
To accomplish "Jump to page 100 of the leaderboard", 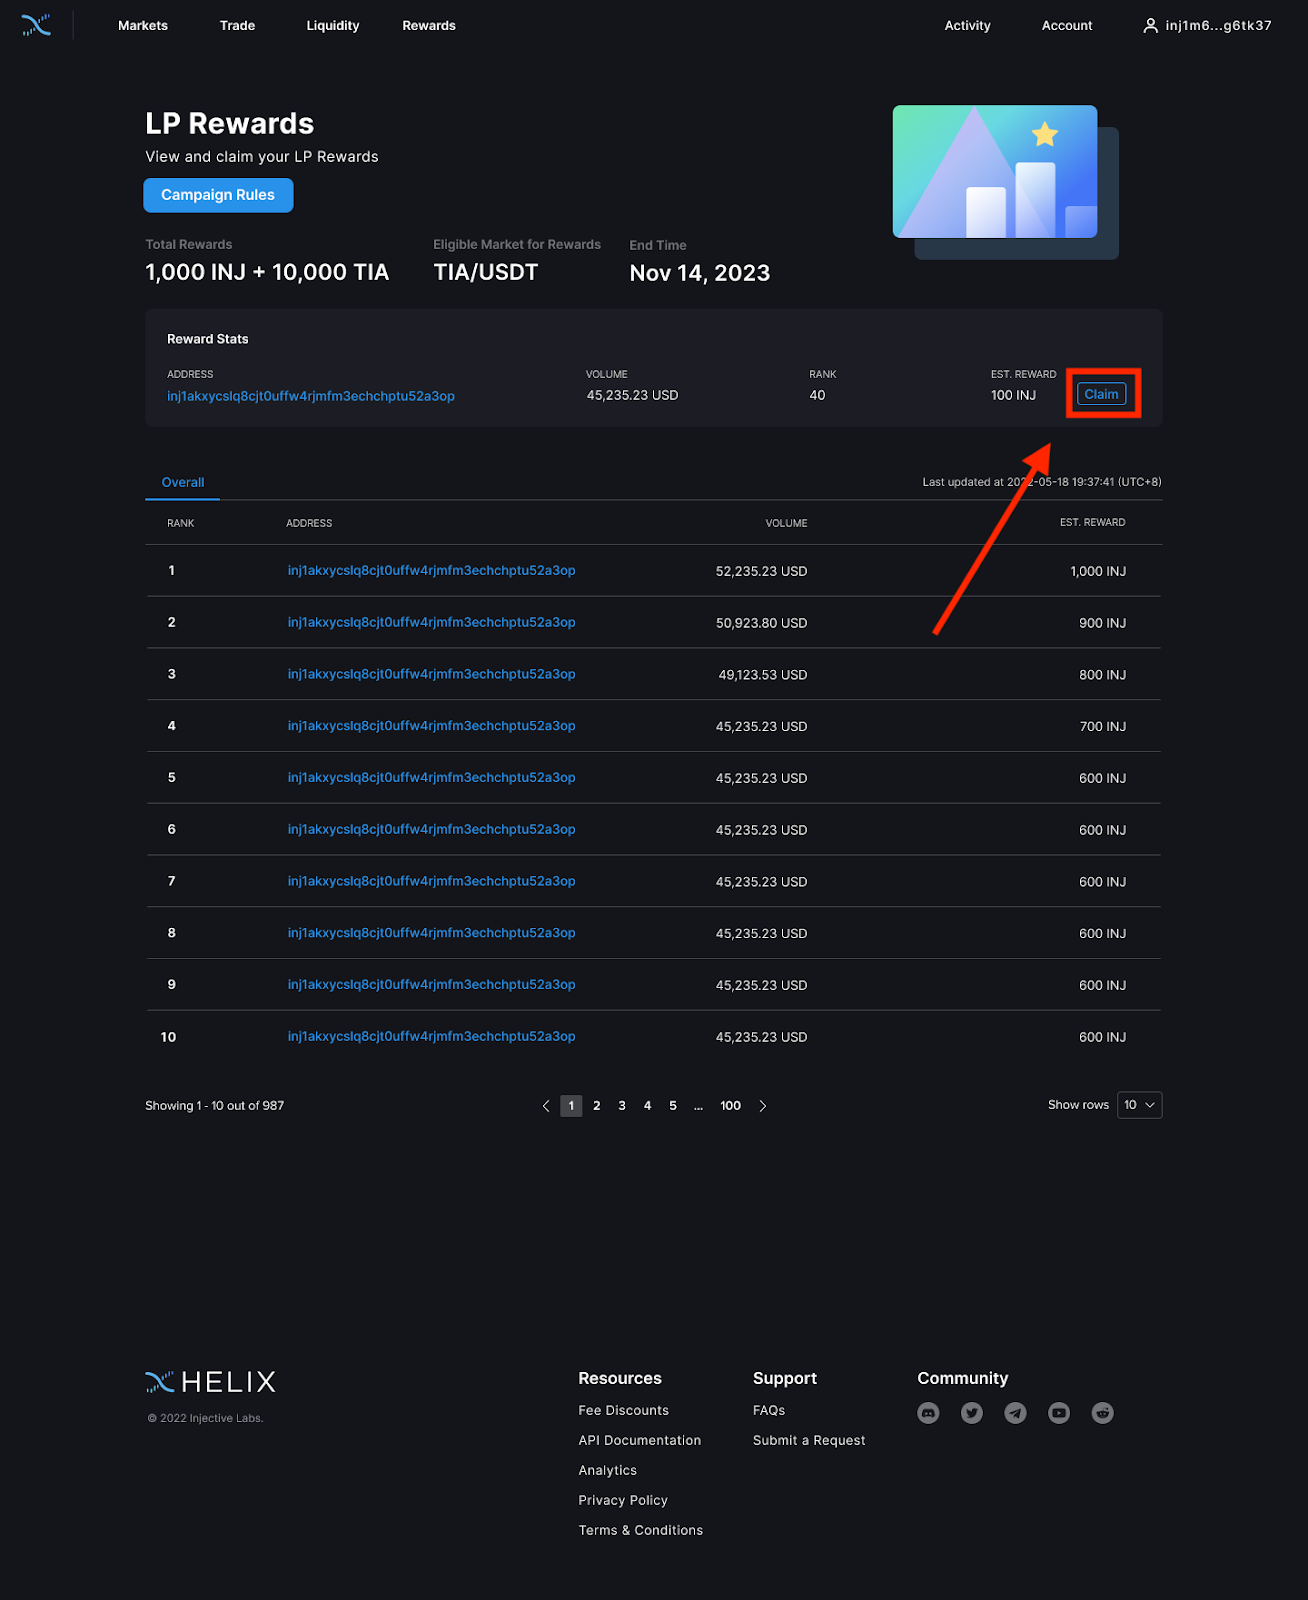I will 731,1106.
